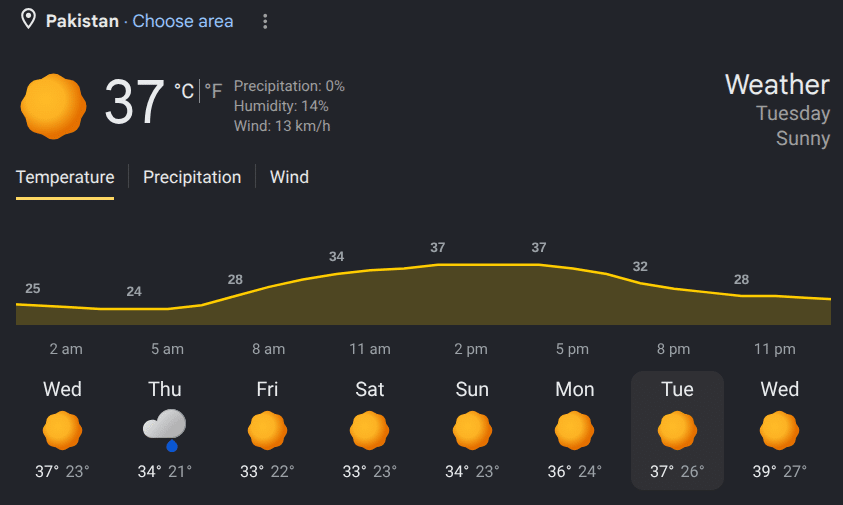The width and height of the screenshot is (843, 505).
Task: Select the first Wed forecast with 37° high
Action: pos(62,430)
